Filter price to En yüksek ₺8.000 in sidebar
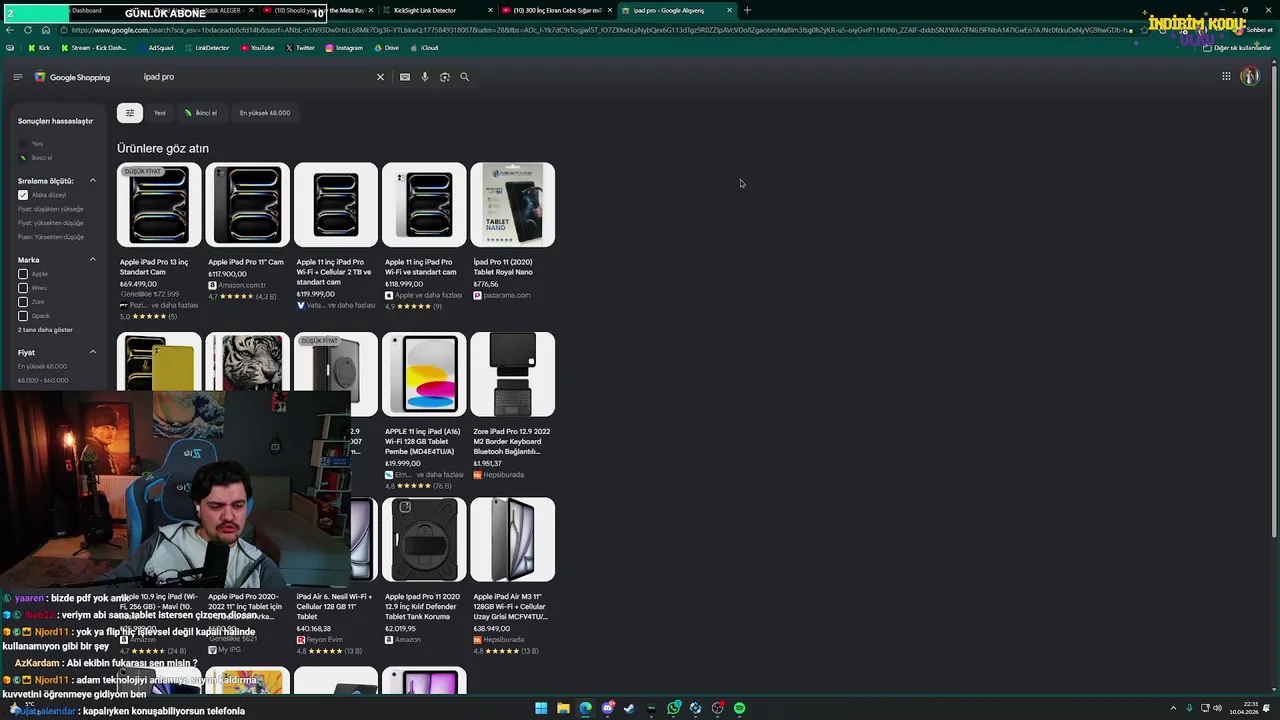Viewport: 1280px width, 720px height. tap(42, 366)
